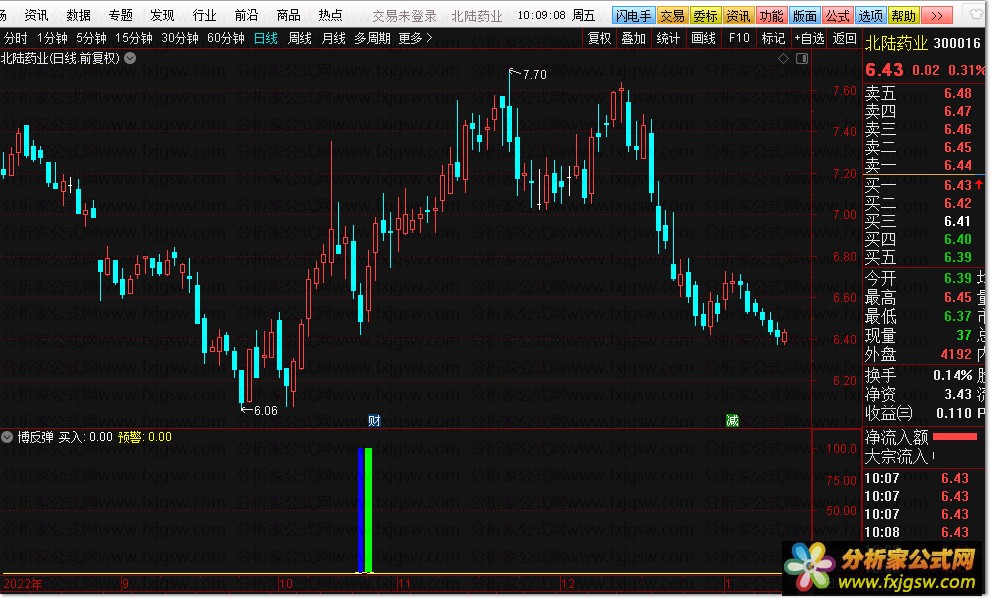Click the 版面 layout button

[x=805, y=16]
